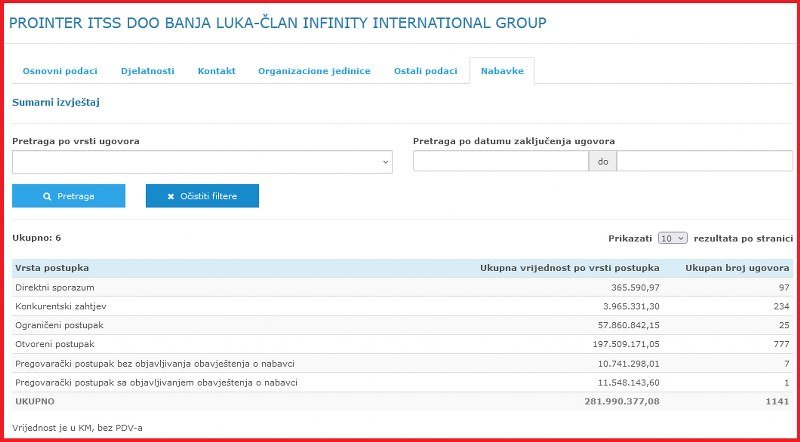Screen dimensions: 800x442
Task: Click the PROINTER ITSS company title
Action: coord(278,23)
